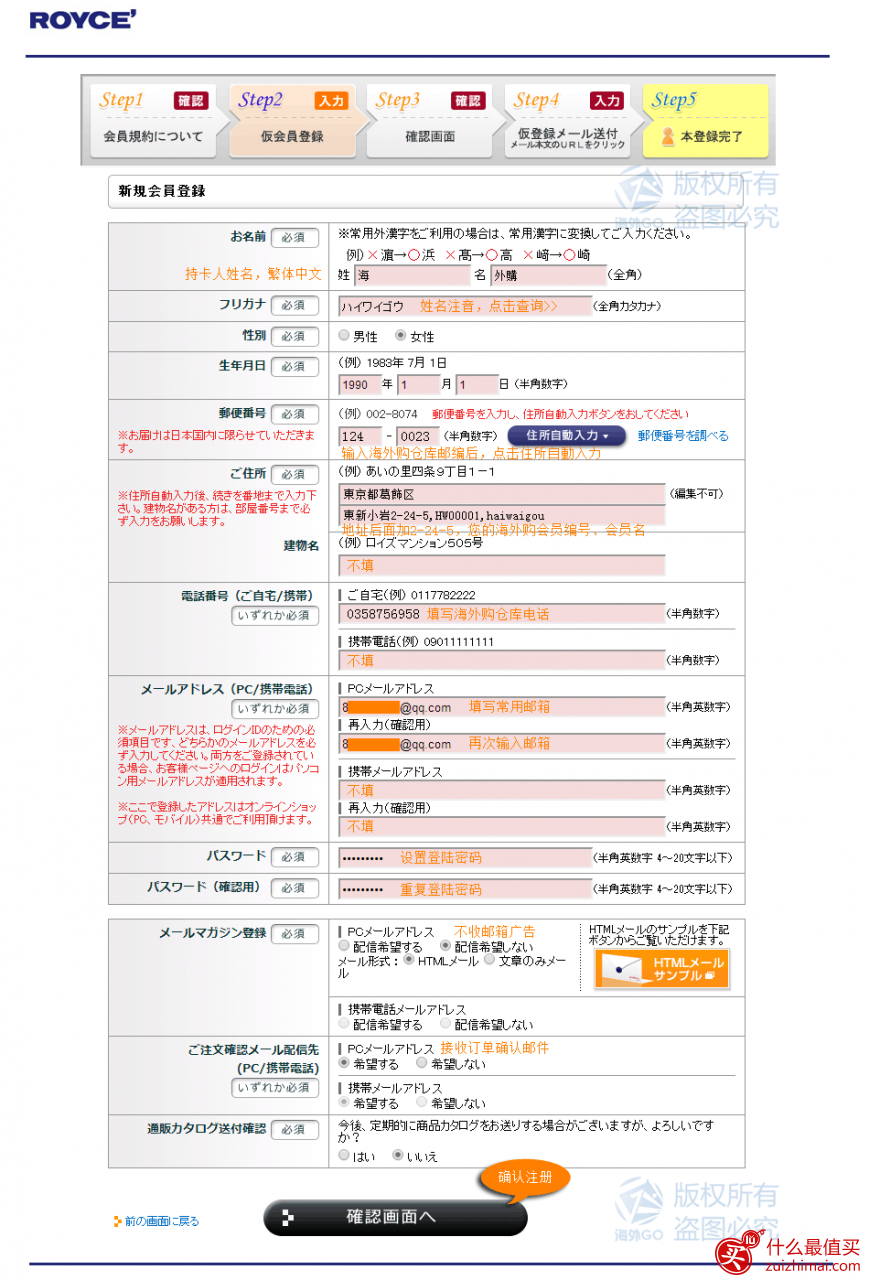Choose いいえ for catalog delivery
The height and width of the screenshot is (1280, 869).
pyautogui.click(x=398, y=1155)
